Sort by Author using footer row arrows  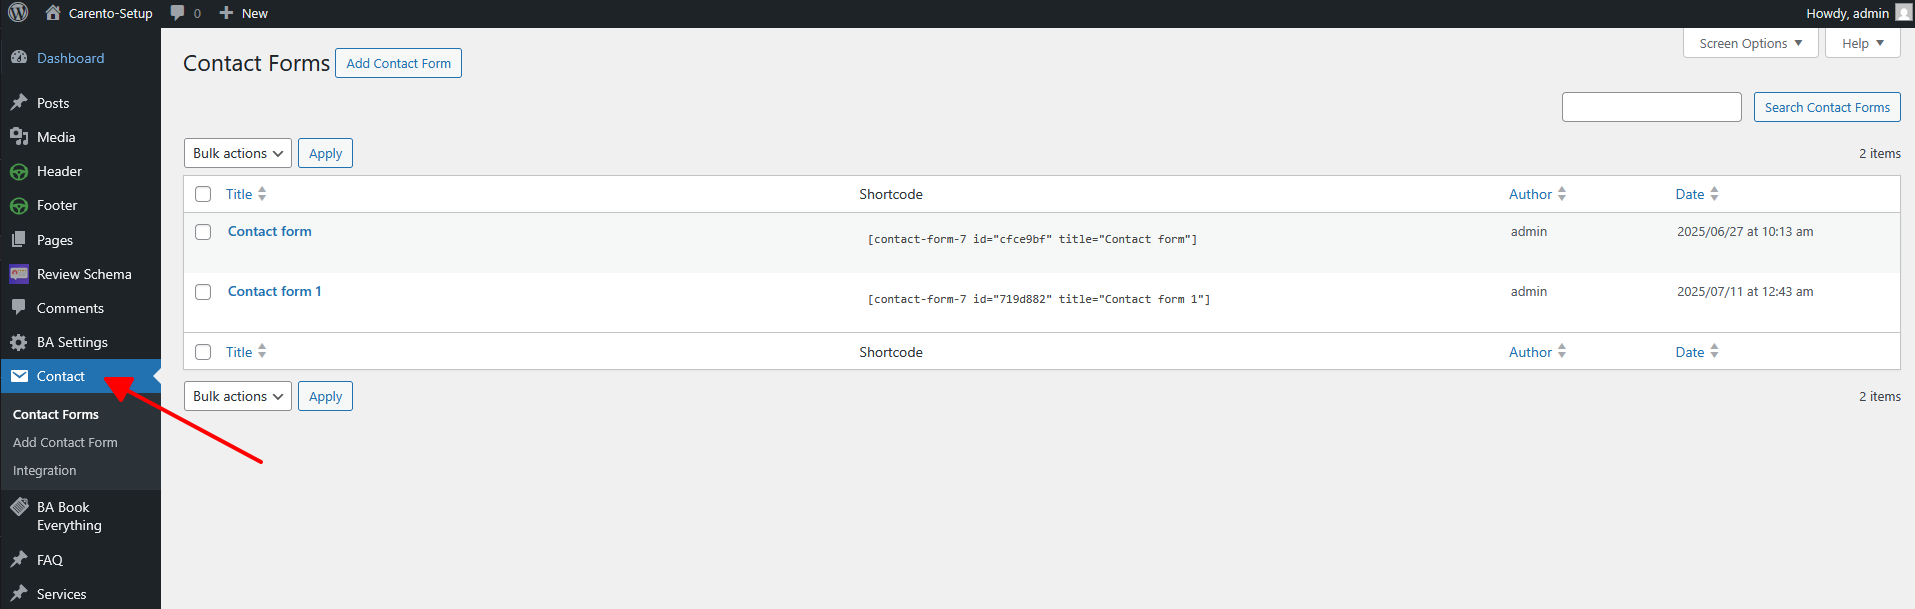1562,352
